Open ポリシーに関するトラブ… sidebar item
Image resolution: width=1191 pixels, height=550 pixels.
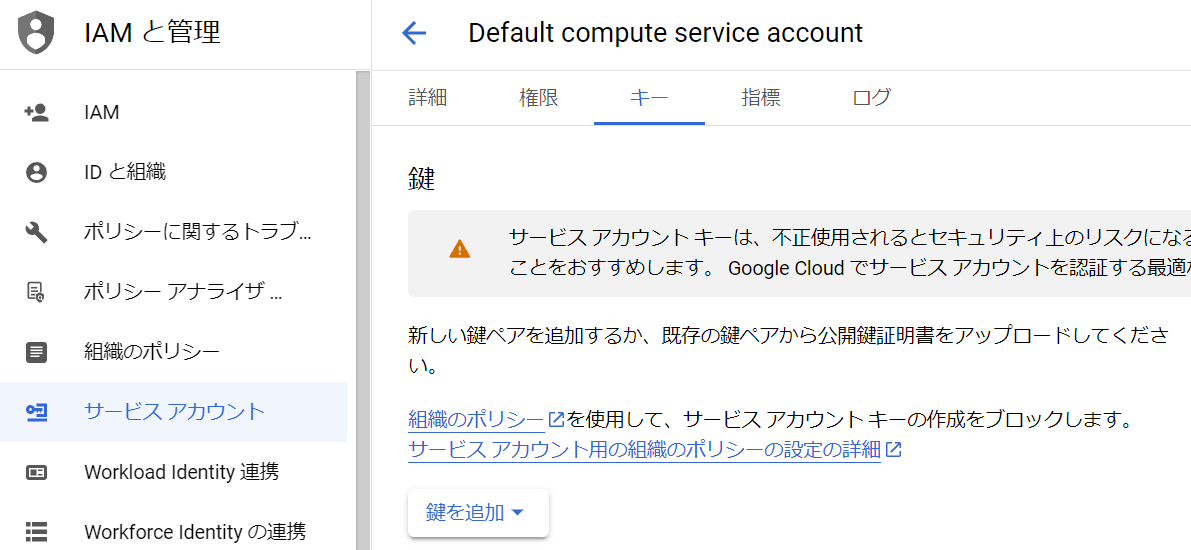pos(173,232)
